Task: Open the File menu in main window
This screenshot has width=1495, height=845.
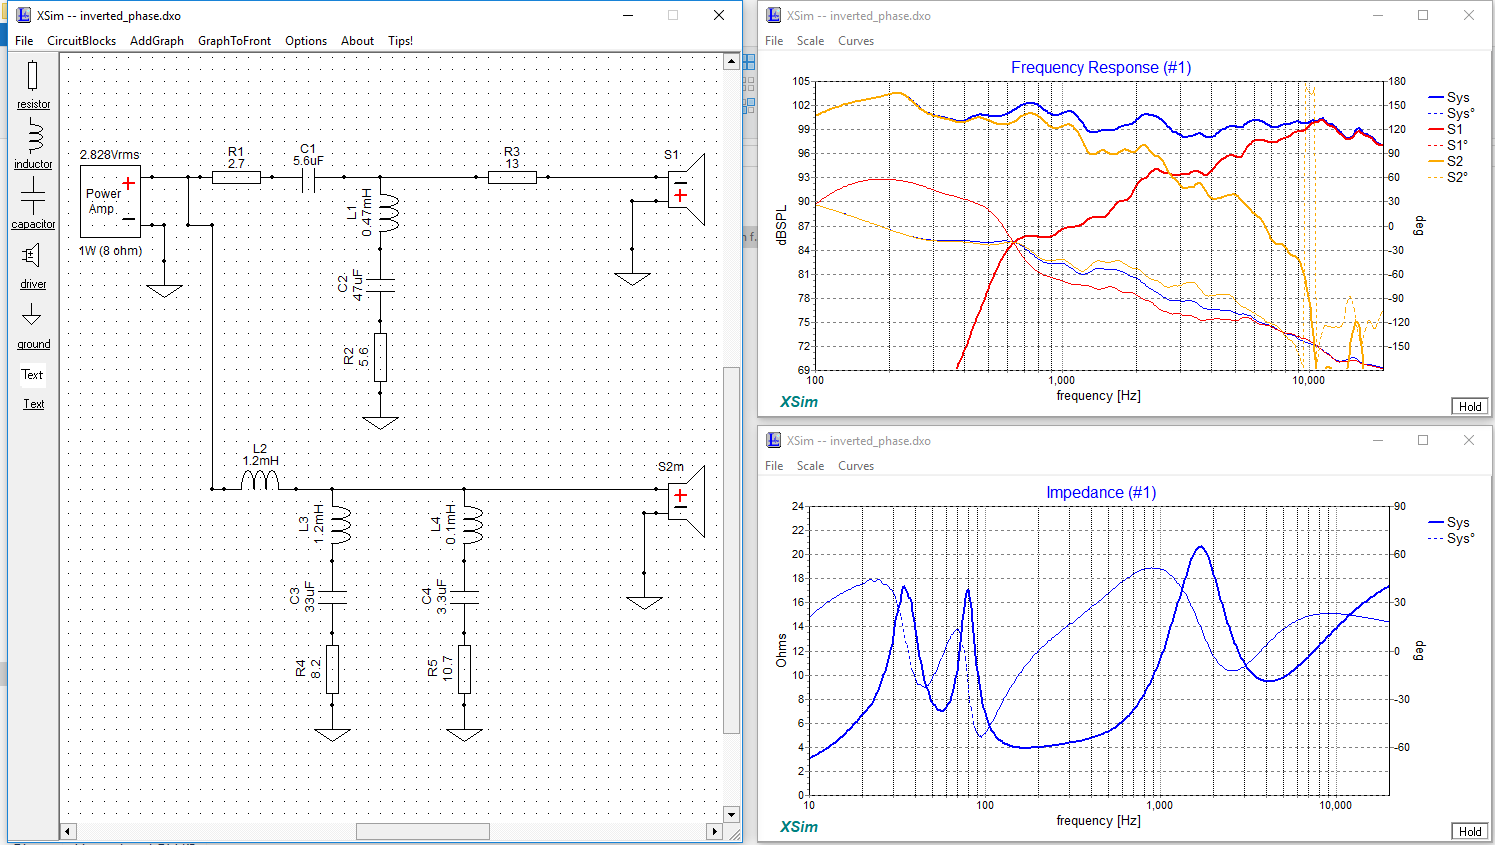Action: tap(24, 41)
